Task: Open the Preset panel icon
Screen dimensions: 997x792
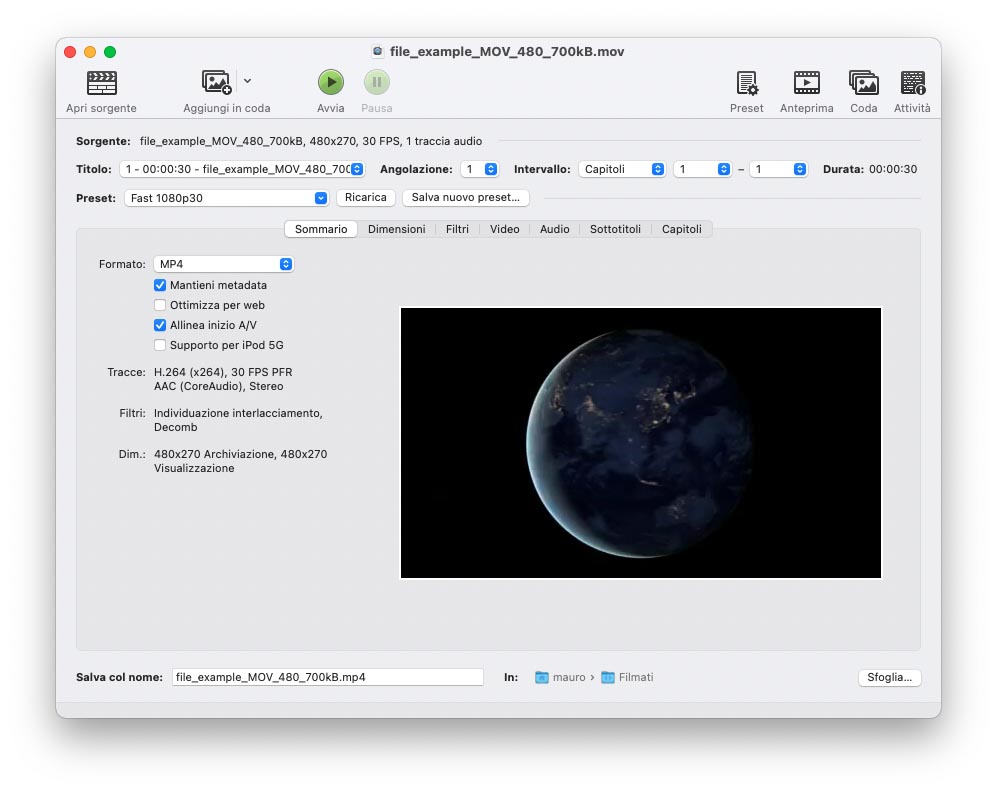Action: click(x=746, y=83)
